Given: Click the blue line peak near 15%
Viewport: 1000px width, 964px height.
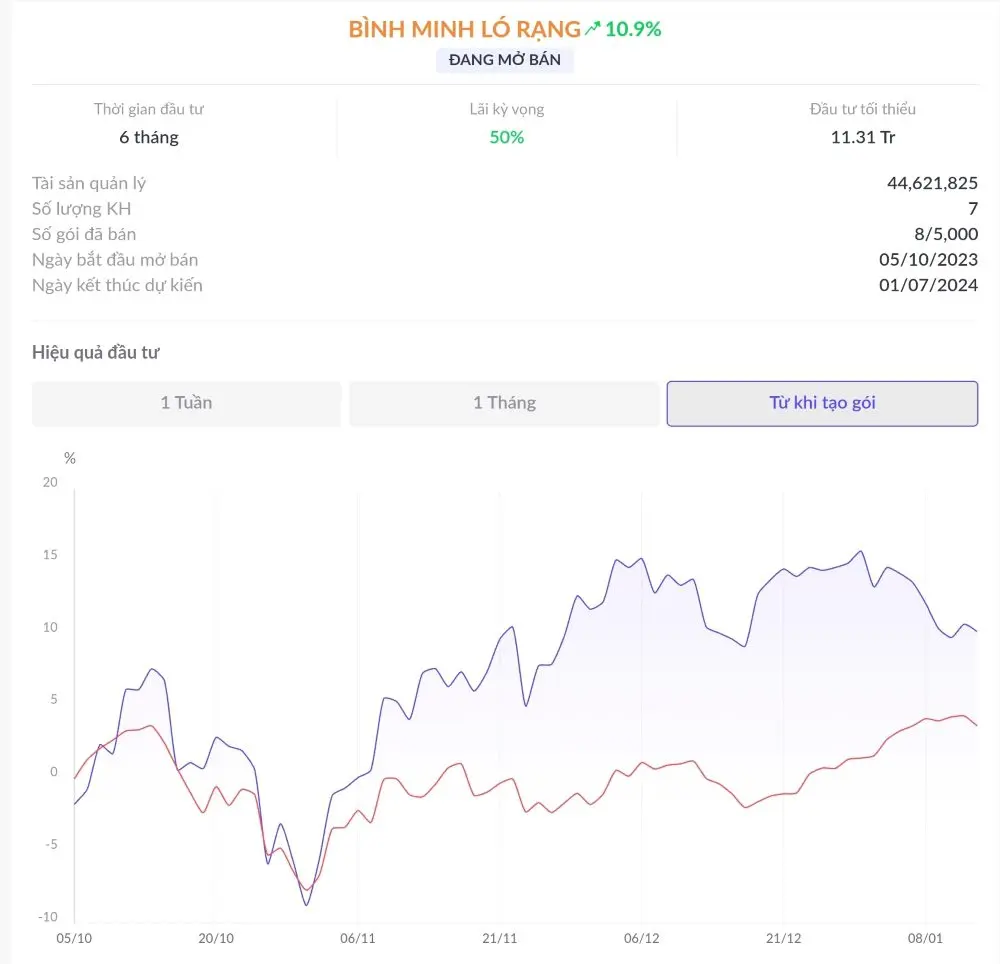Looking at the screenshot, I should point(861,551).
